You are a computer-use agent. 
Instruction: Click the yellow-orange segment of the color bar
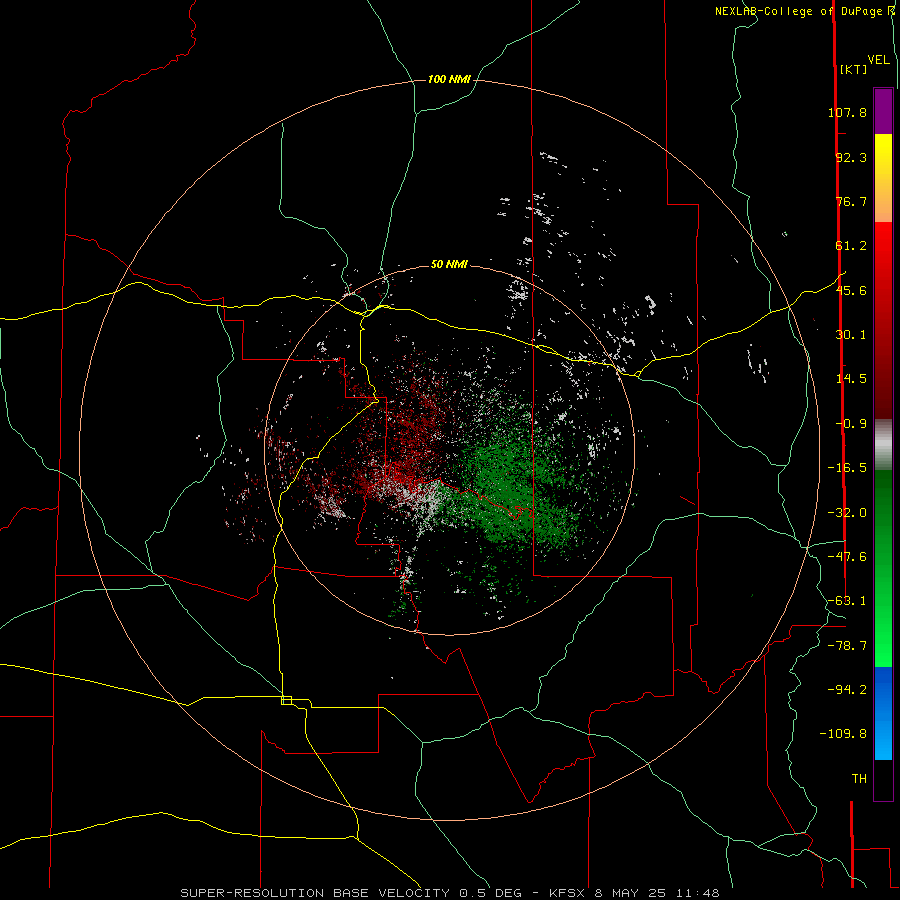point(883,178)
